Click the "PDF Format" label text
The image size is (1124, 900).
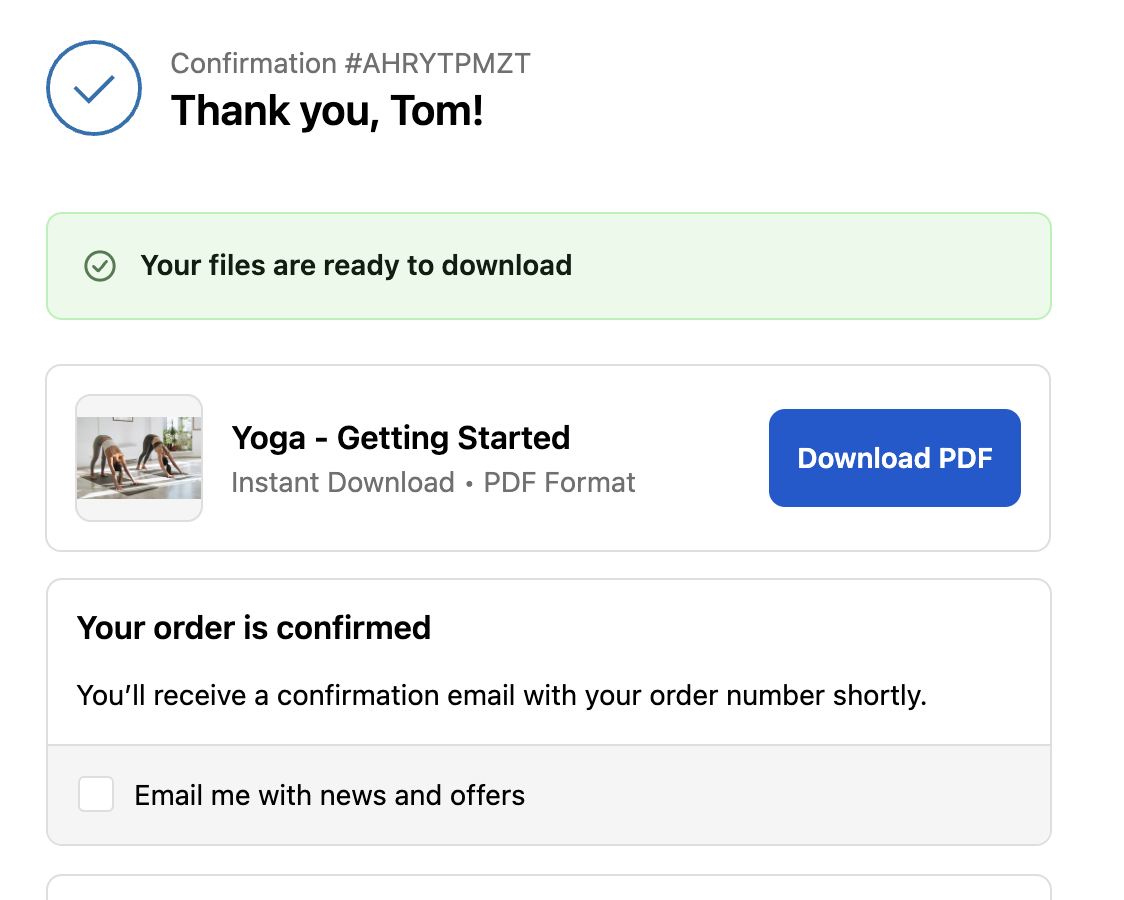(x=559, y=483)
